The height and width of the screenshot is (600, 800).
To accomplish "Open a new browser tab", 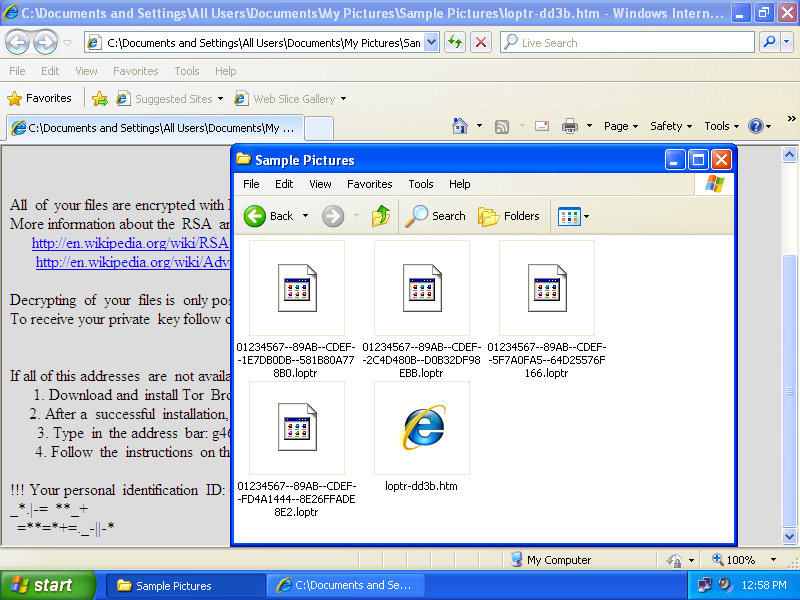I will click(x=319, y=128).
